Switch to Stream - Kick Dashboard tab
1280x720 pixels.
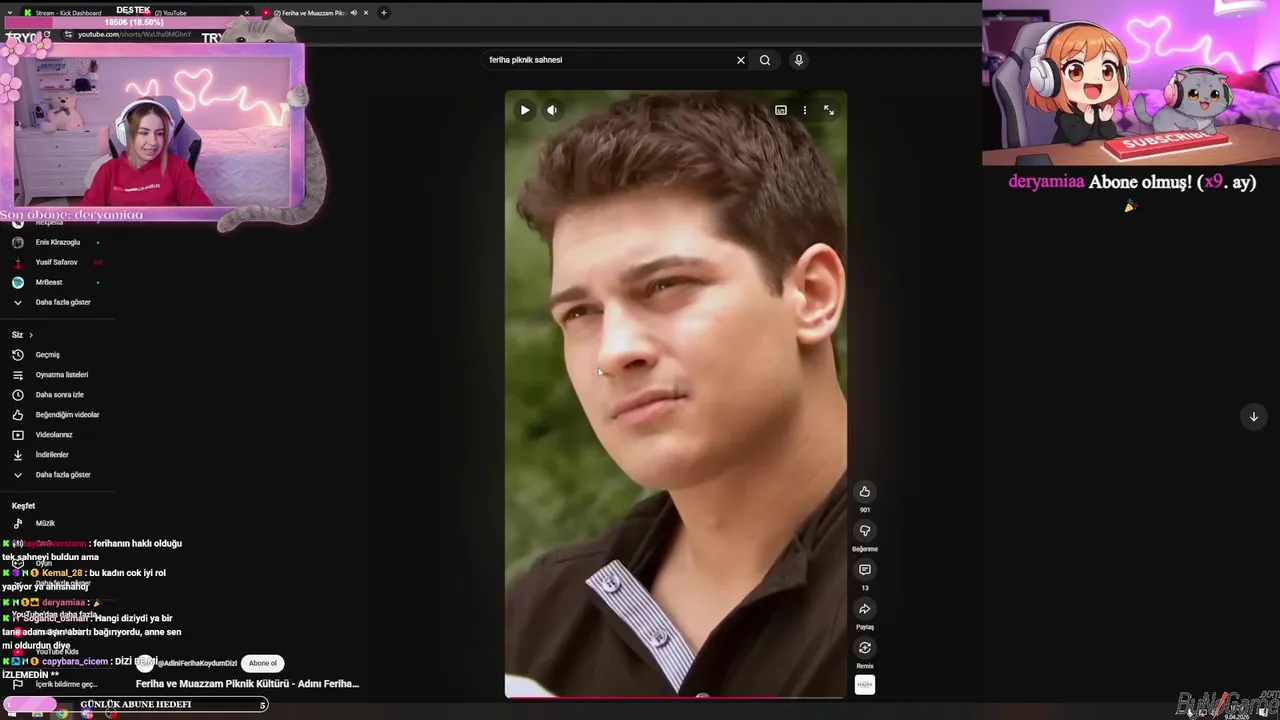[68, 13]
